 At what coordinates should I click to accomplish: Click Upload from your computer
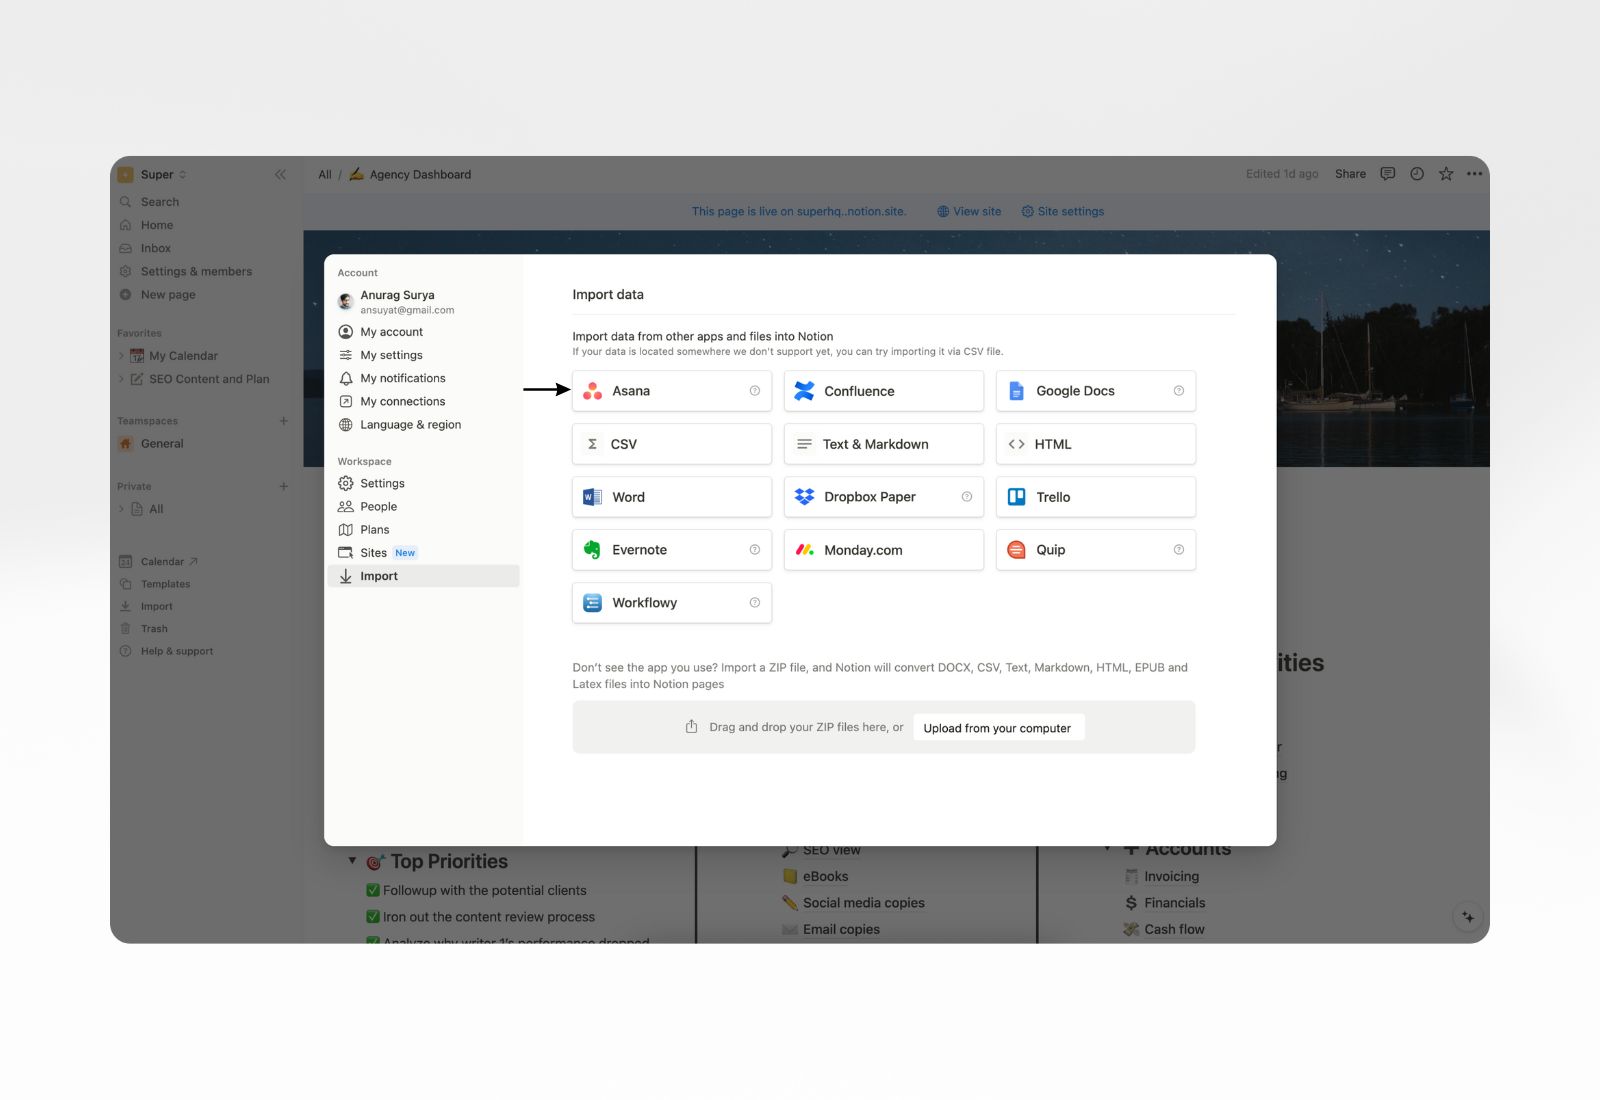pos(997,728)
